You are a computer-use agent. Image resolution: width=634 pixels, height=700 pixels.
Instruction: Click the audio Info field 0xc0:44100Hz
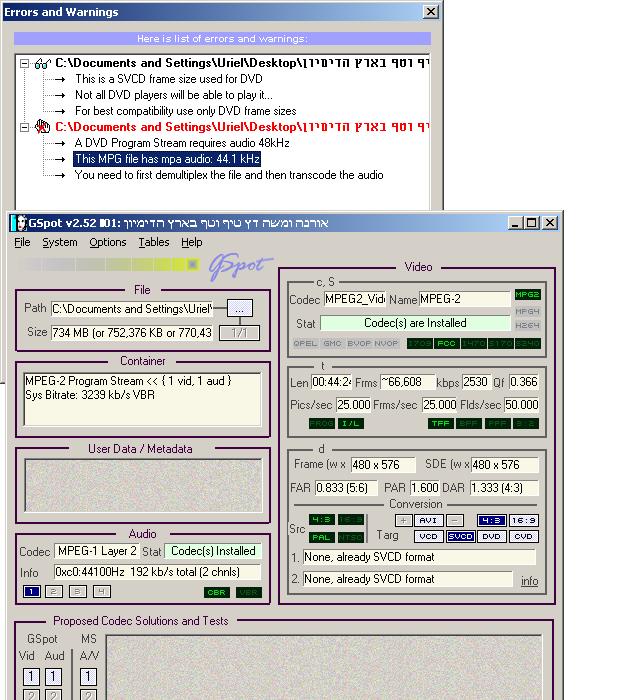point(157,572)
